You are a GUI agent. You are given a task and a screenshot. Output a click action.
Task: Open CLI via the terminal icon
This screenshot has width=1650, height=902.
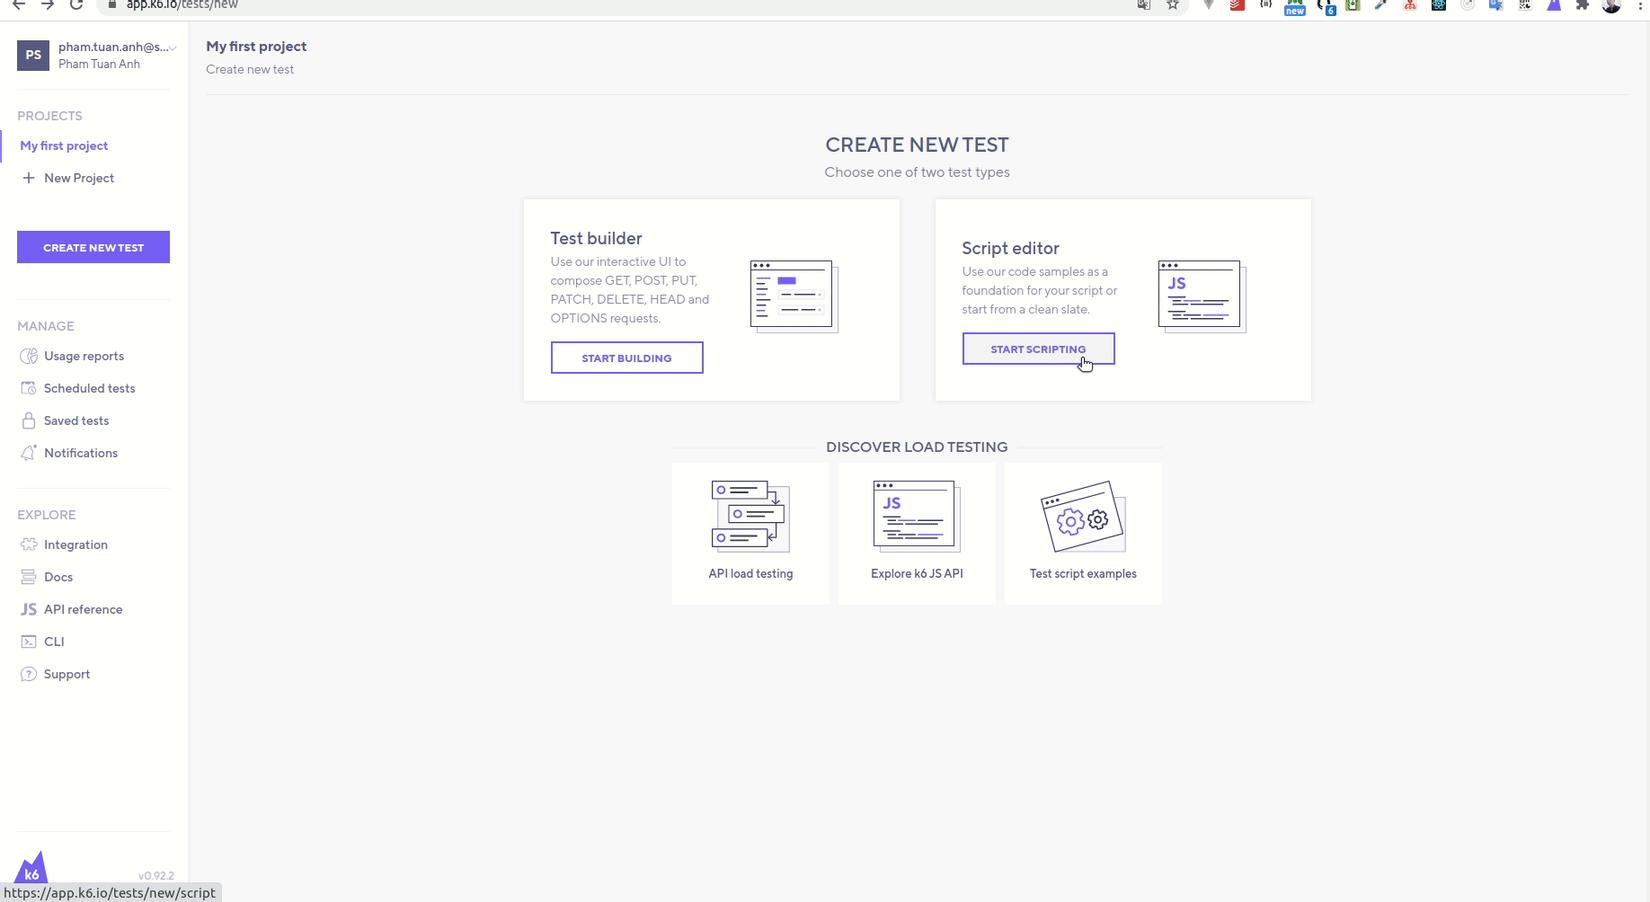28,642
